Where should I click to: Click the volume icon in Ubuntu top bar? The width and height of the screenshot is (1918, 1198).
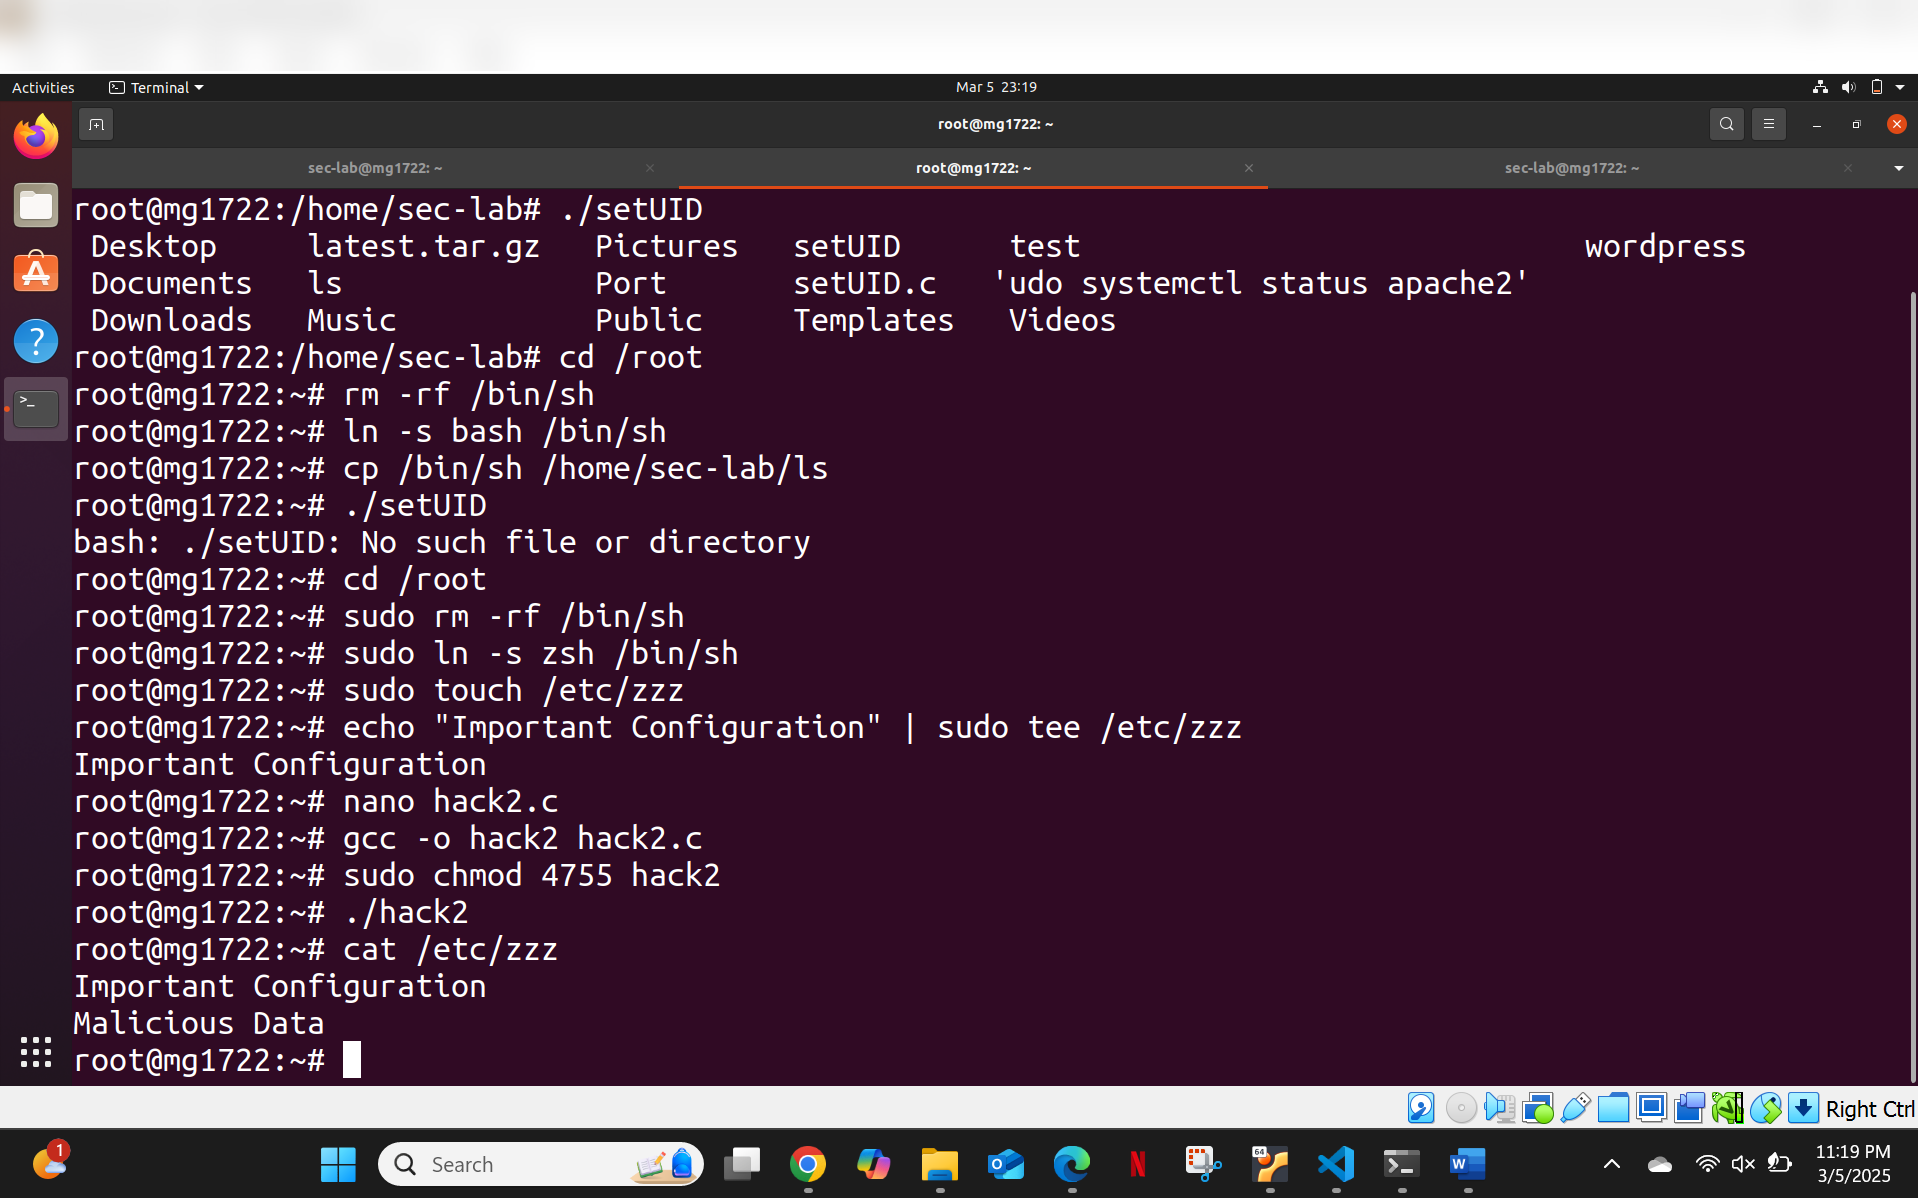[x=1848, y=87]
